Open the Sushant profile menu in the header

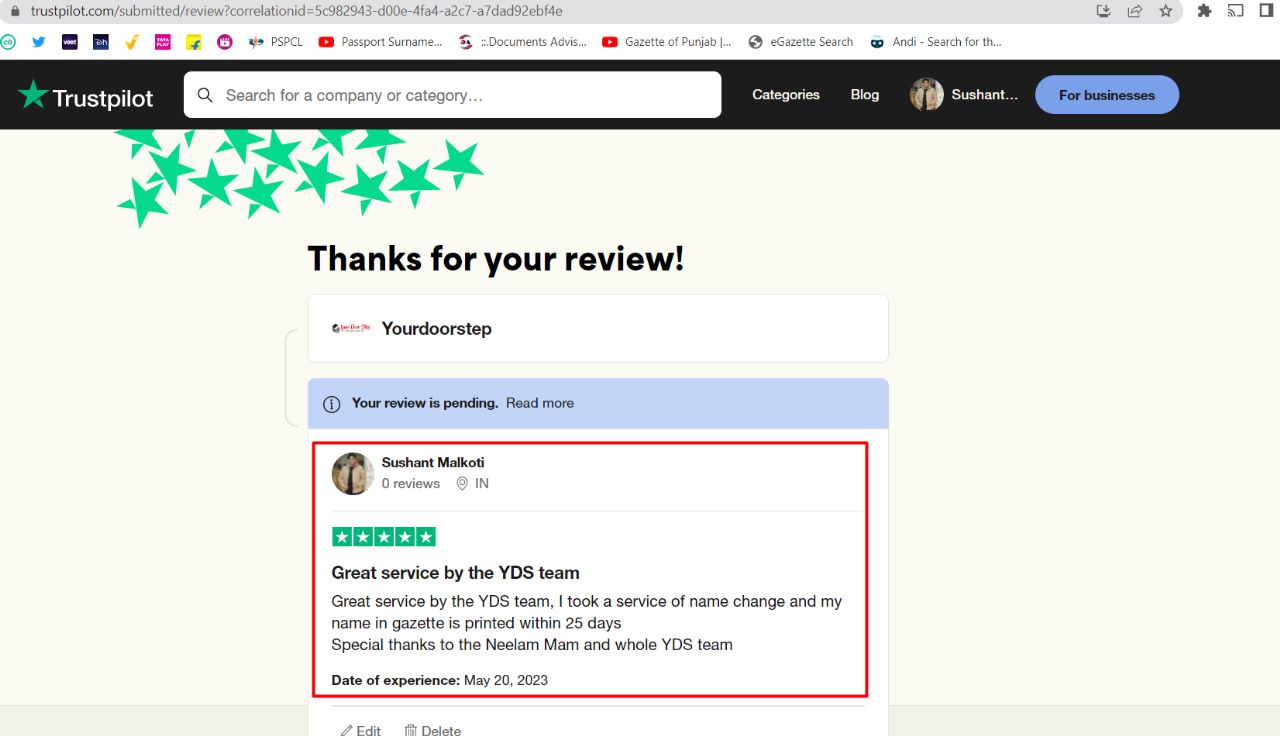[964, 95]
